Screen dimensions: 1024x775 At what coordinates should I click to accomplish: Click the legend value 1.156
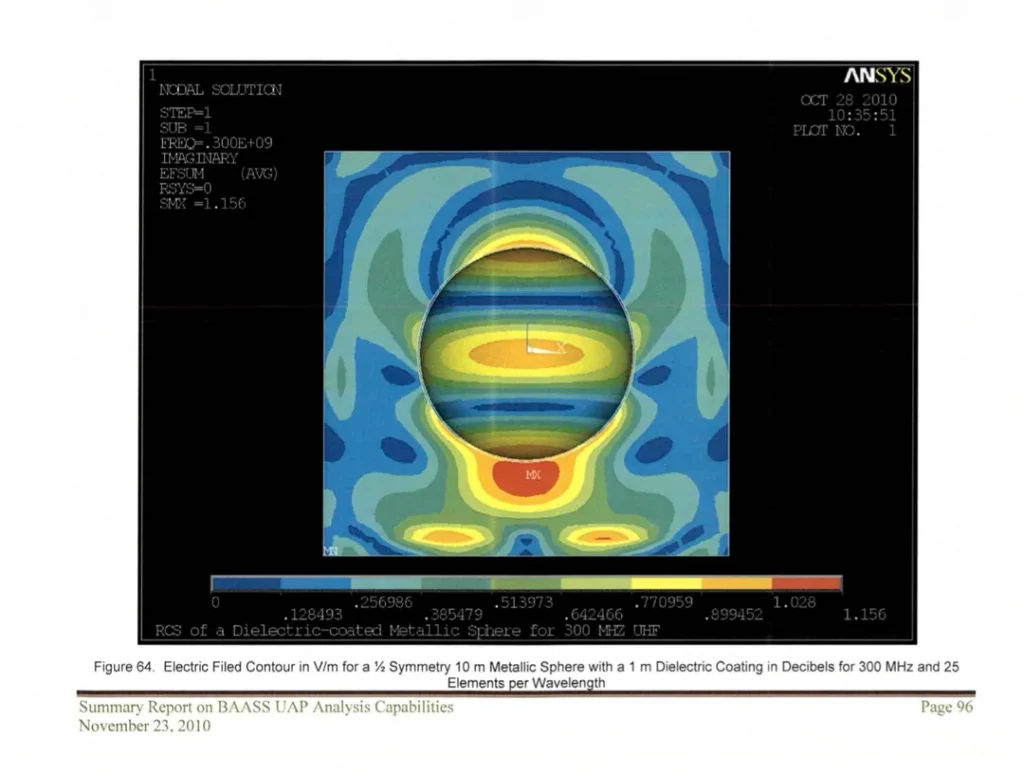tap(865, 615)
